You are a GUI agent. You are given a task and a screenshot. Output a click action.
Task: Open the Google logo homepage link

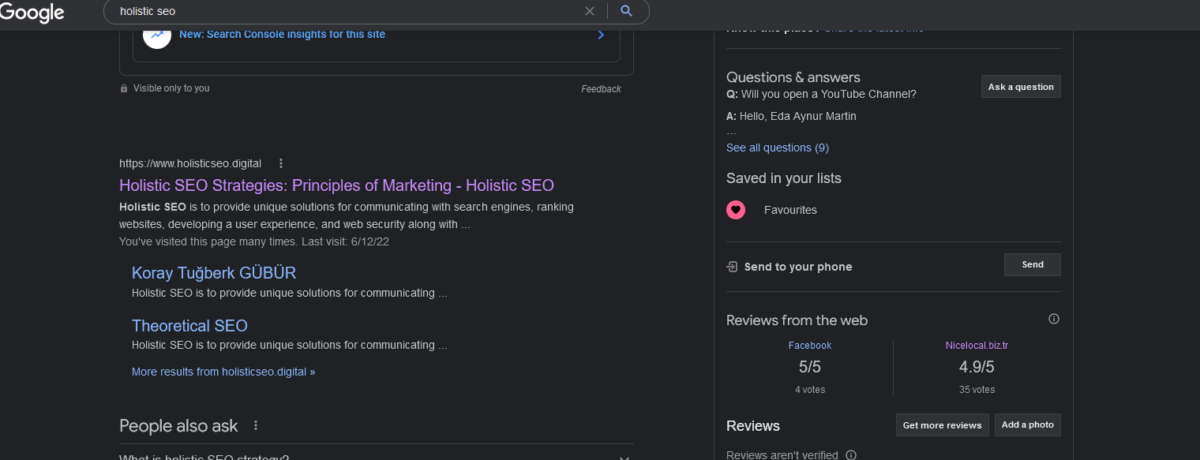point(32,12)
